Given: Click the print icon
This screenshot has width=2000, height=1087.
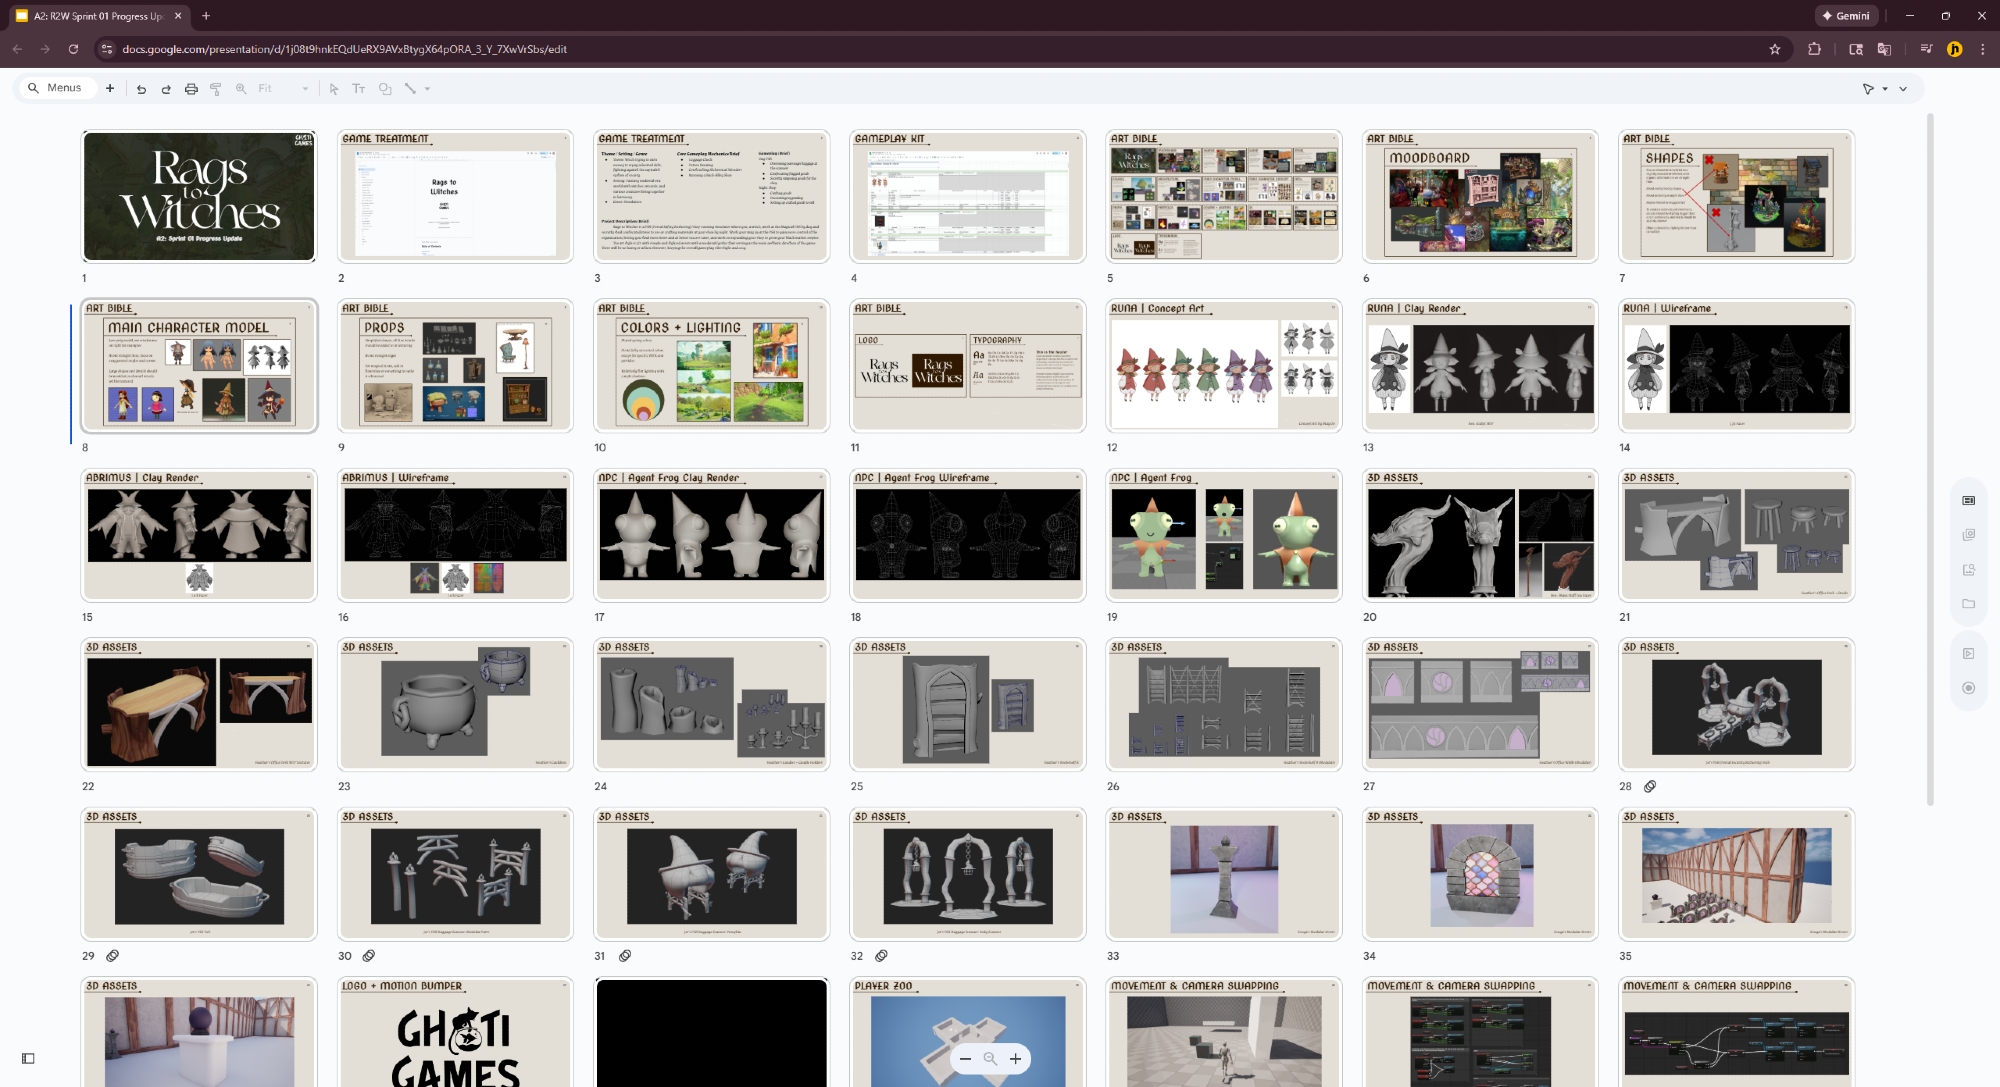Looking at the screenshot, I should pyautogui.click(x=191, y=89).
